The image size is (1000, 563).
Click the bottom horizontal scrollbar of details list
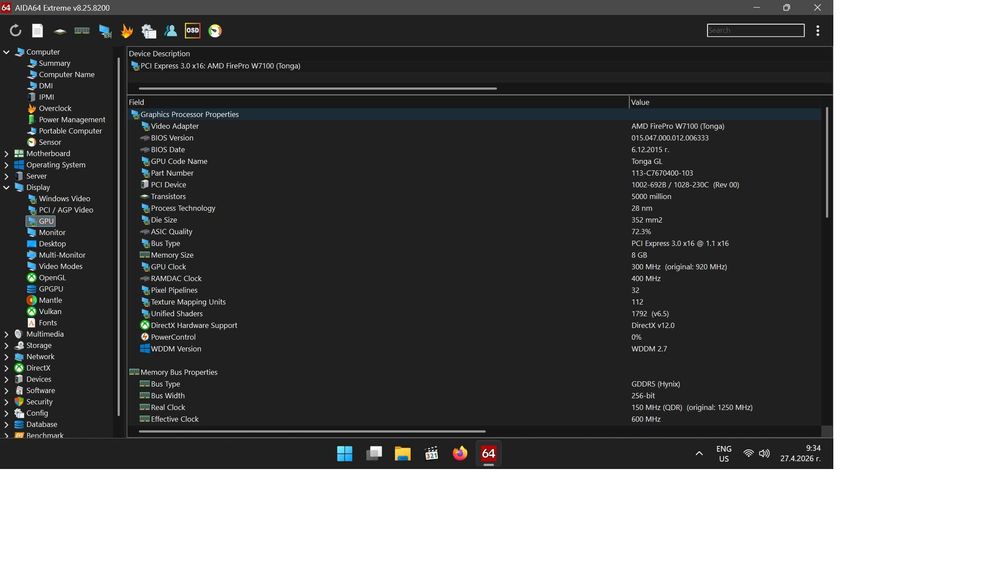312,432
